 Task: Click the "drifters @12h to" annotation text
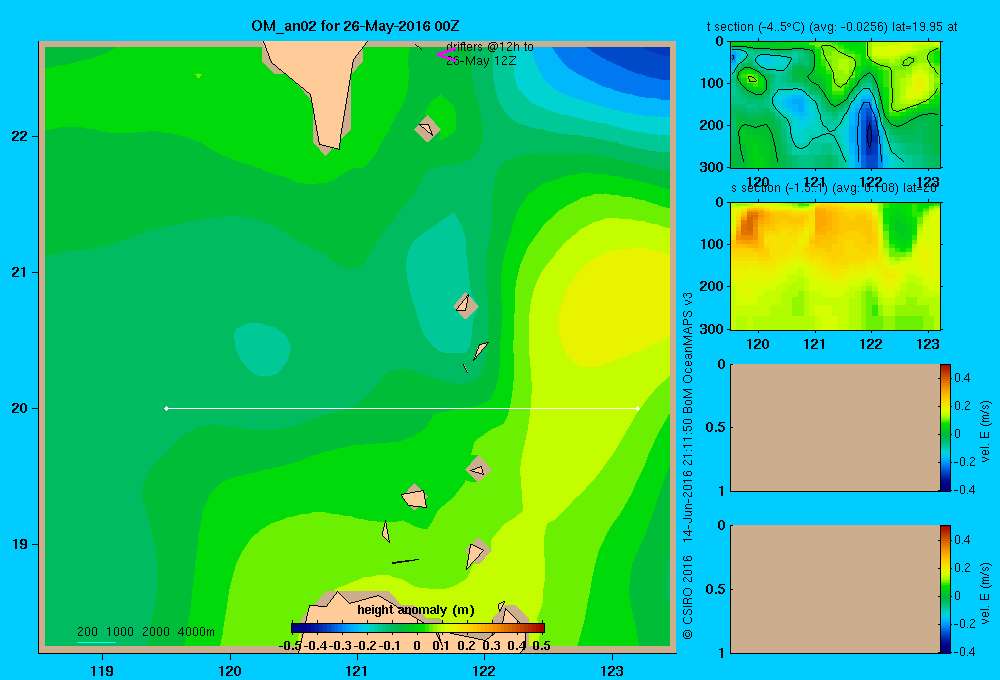(x=490, y=47)
